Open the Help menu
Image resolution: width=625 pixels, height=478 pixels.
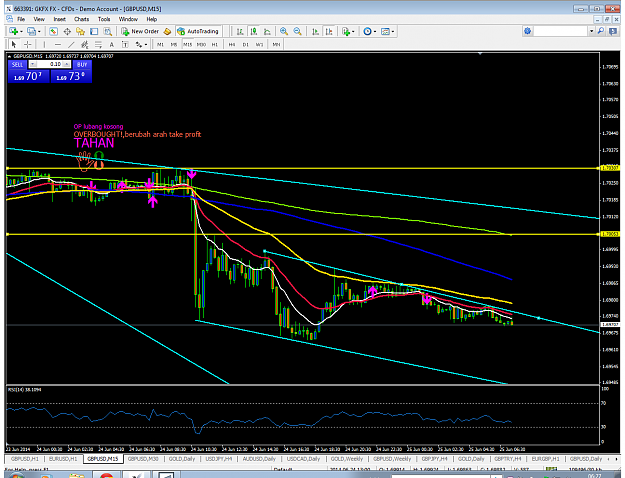[x=151, y=19]
